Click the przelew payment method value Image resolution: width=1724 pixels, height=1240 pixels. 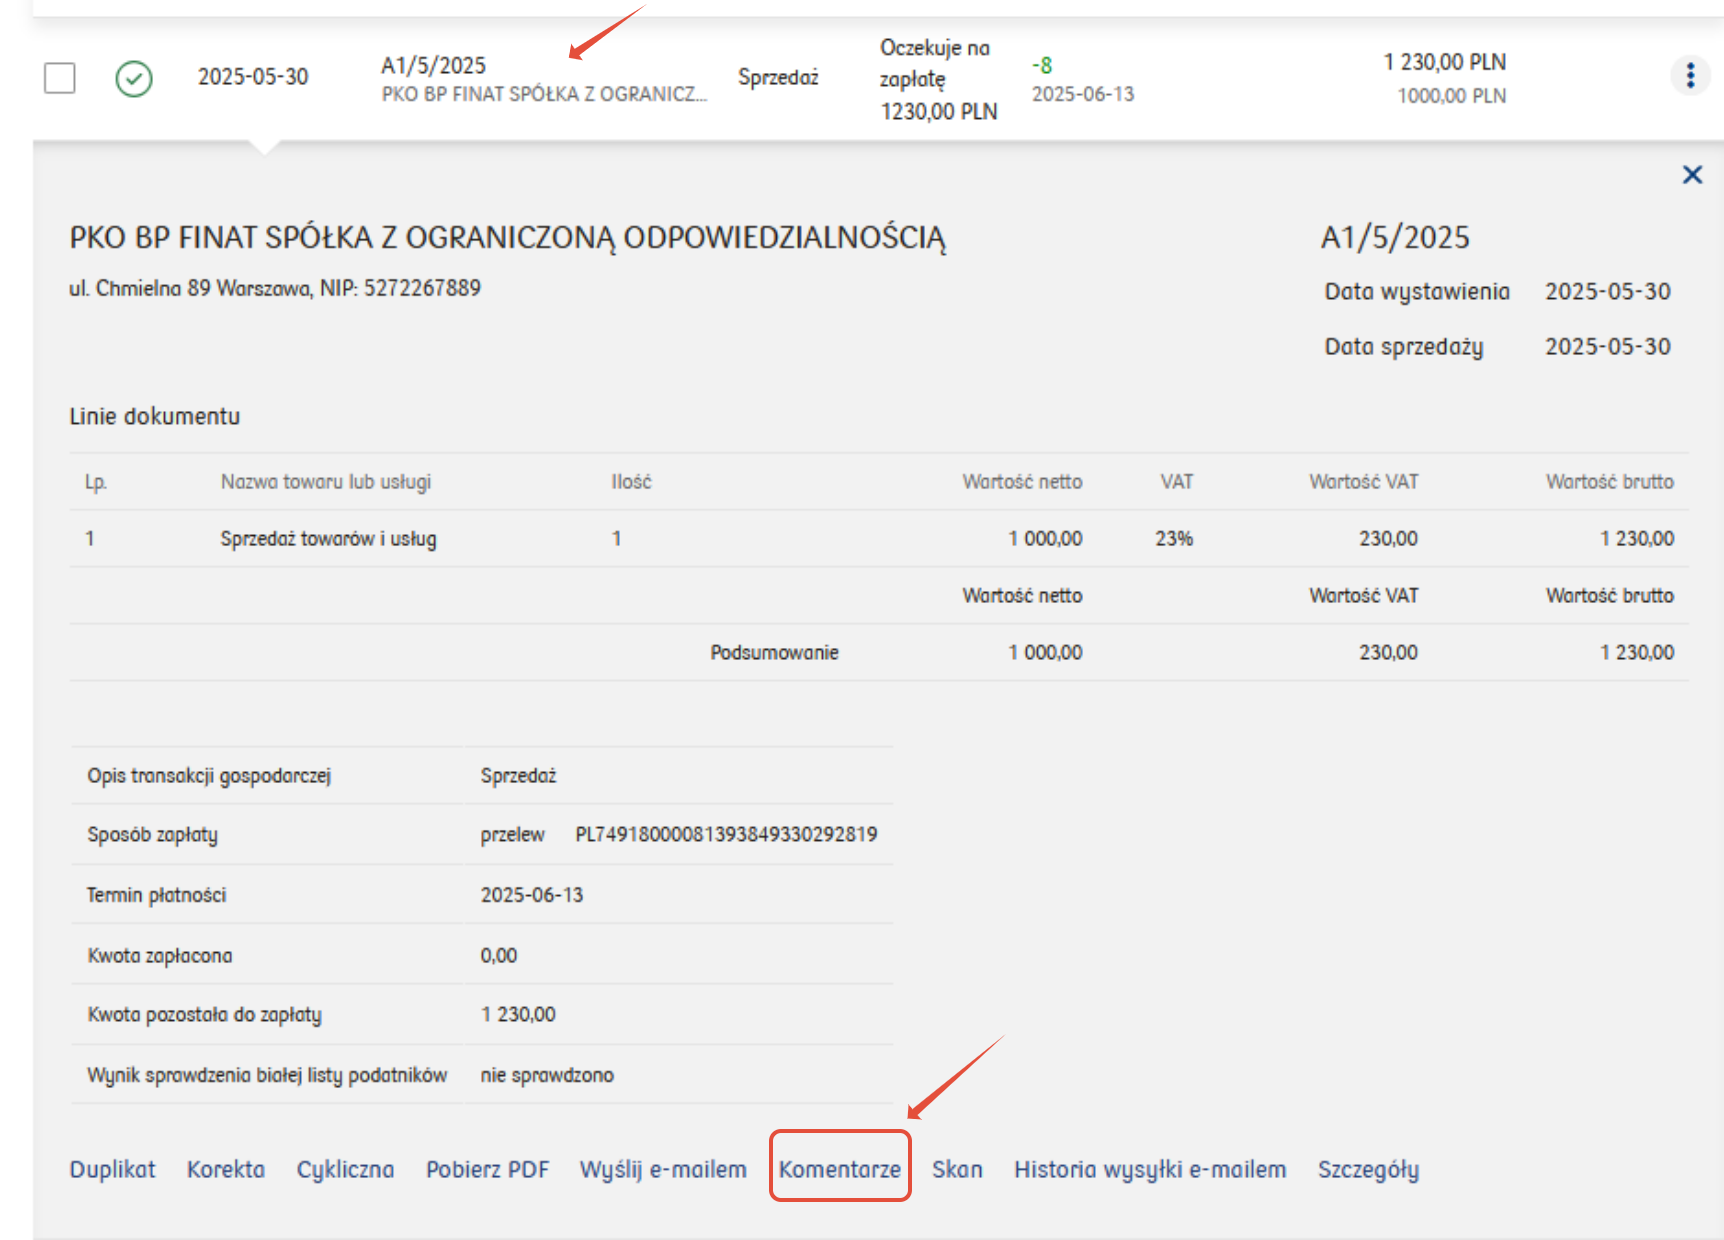512,834
